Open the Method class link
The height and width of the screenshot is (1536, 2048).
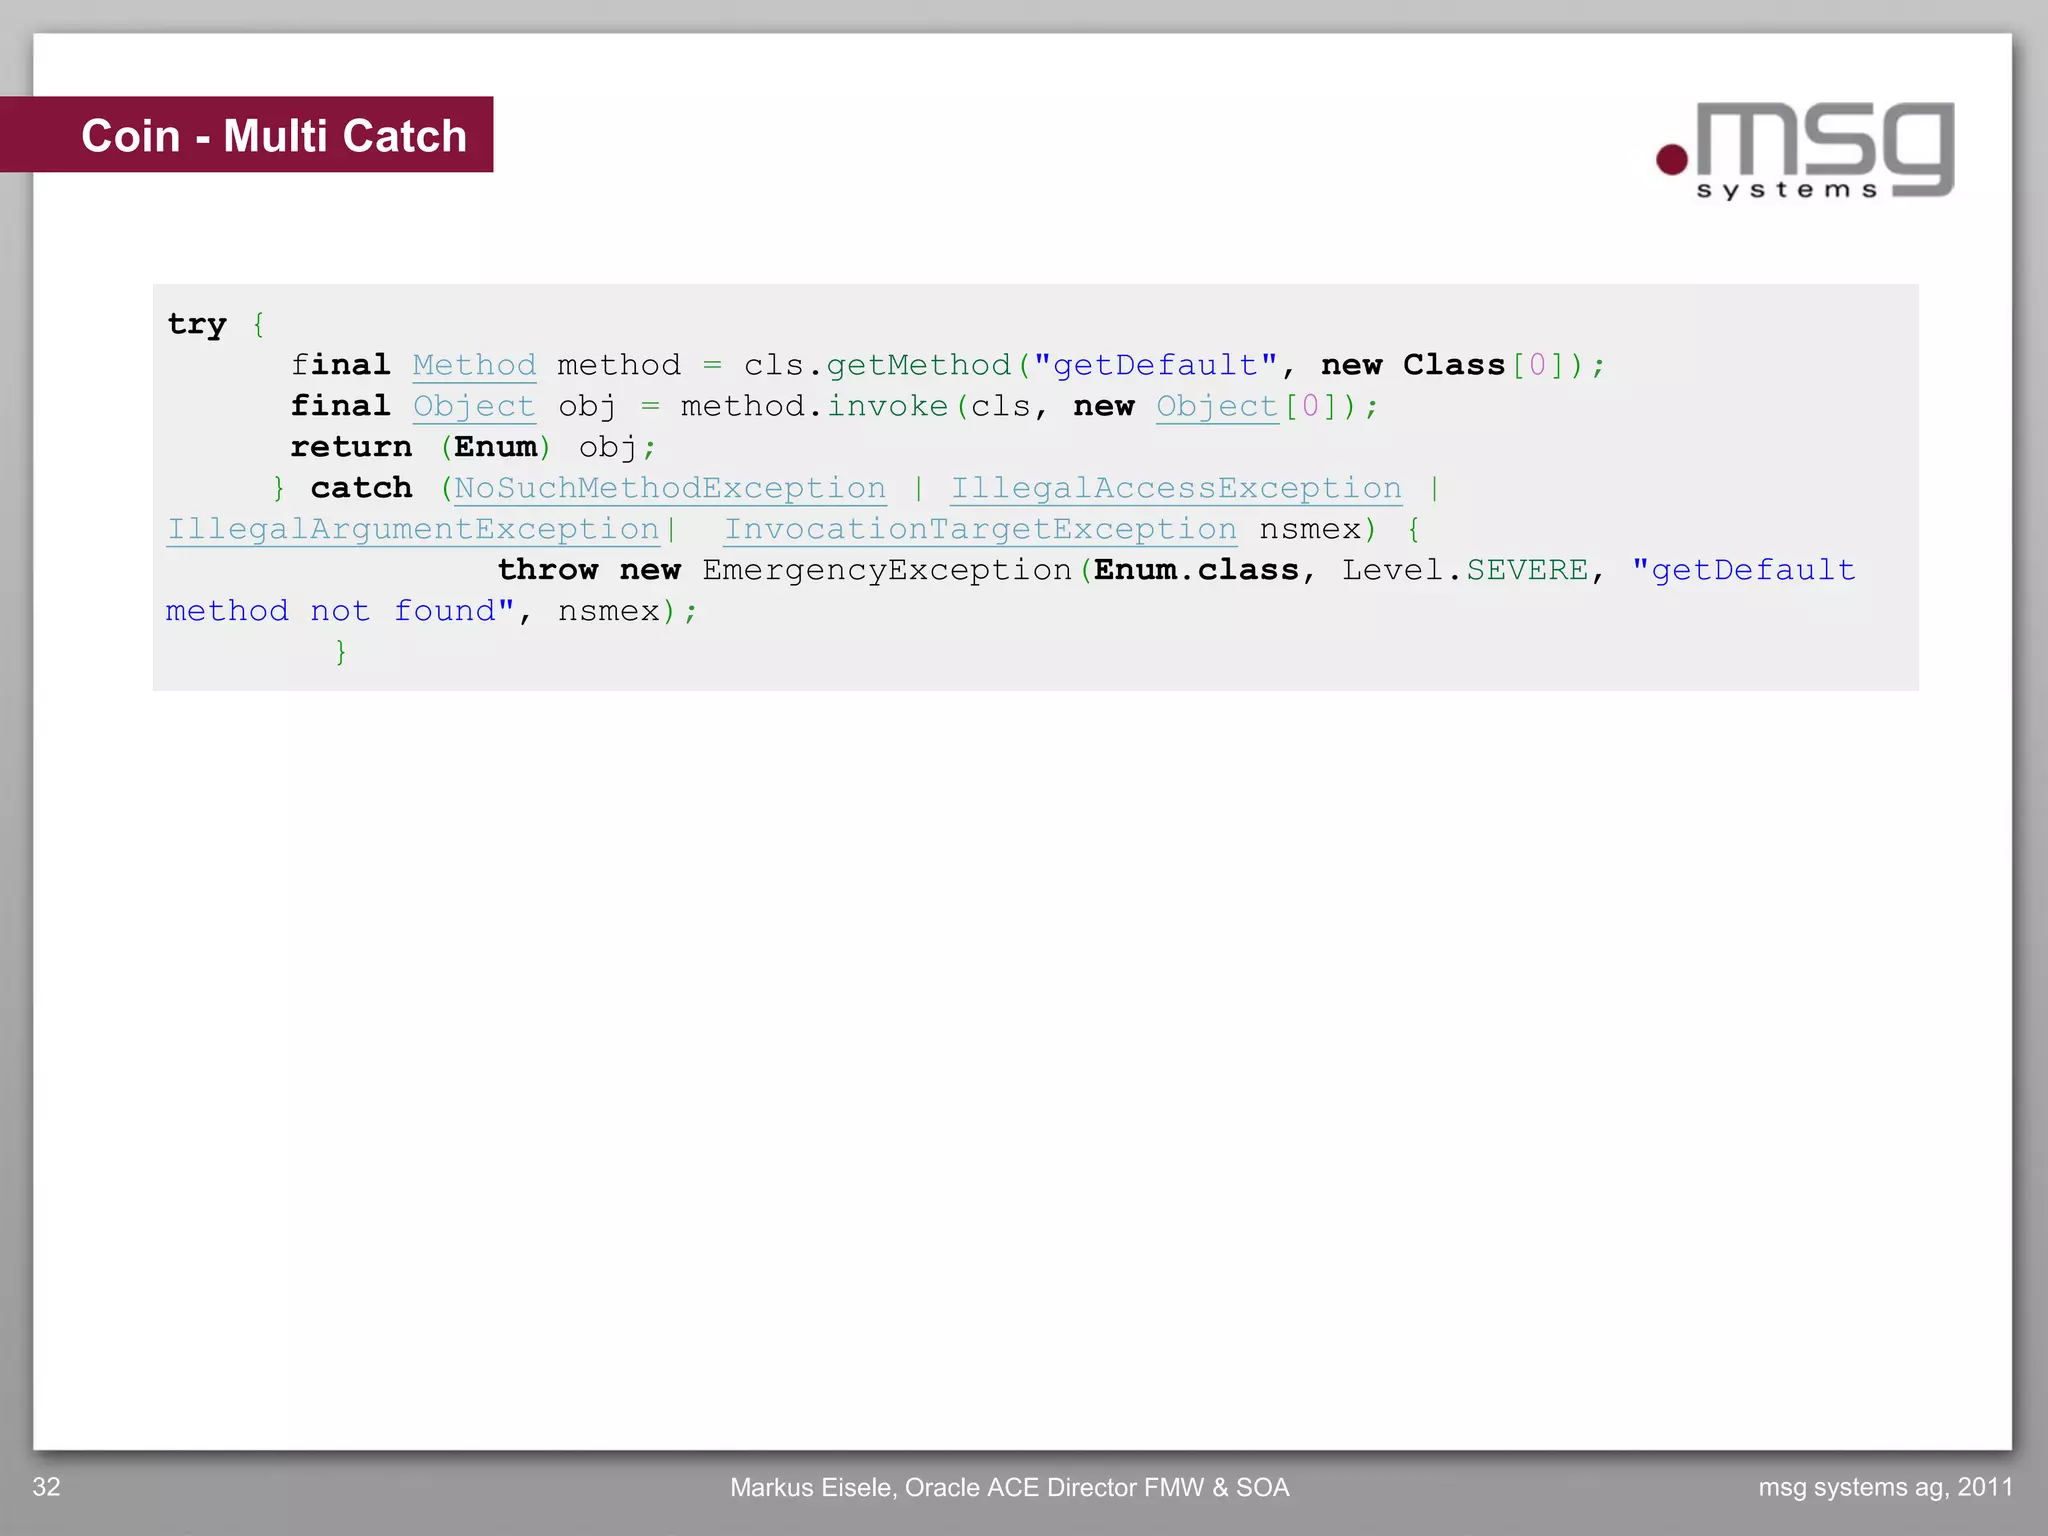tap(474, 365)
